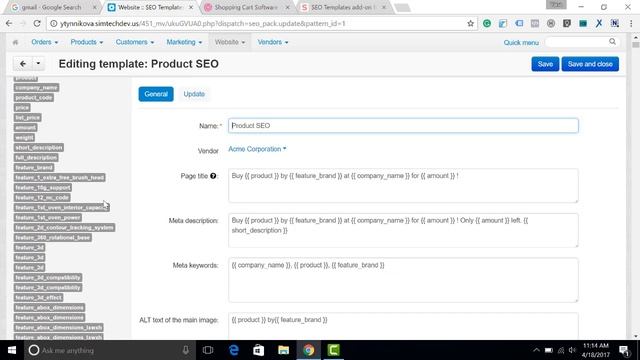Insert the product_code variable tag
Image resolution: width=640 pixels, height=360 pixels.
(34, 98)
